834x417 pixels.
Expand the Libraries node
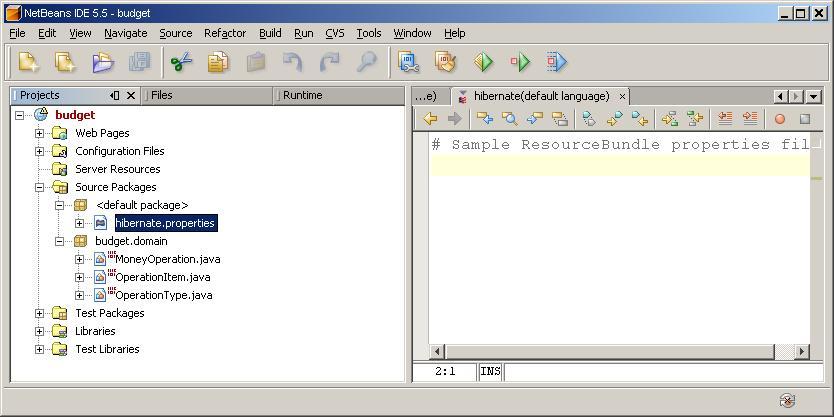(39, 331)
